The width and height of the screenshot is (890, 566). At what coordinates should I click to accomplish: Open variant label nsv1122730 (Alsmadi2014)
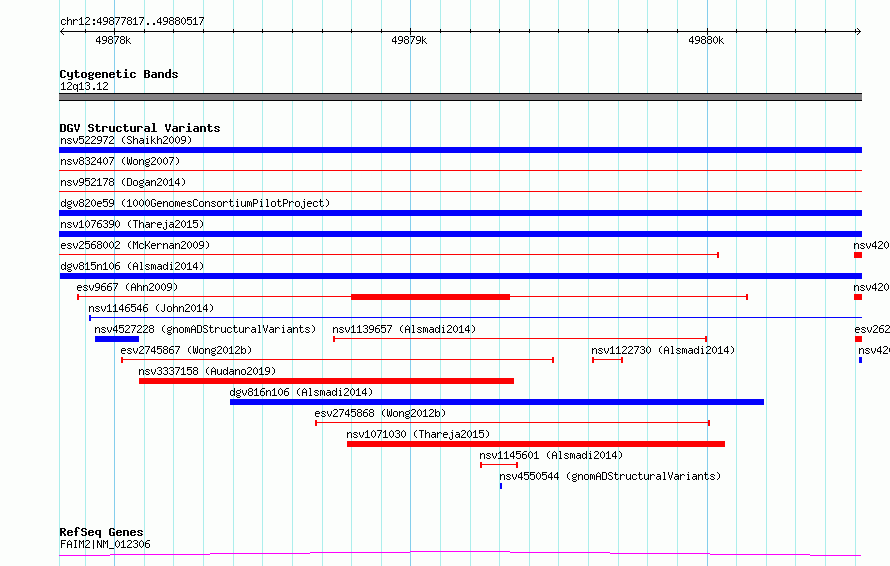point(663,350)
